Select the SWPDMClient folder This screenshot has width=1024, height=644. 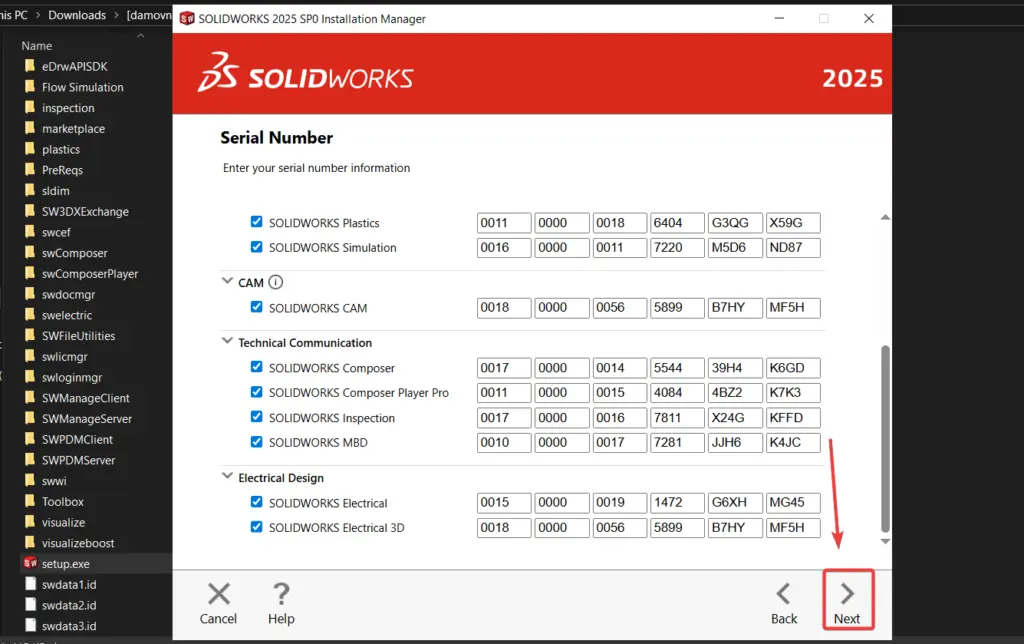tap(77, 440)
